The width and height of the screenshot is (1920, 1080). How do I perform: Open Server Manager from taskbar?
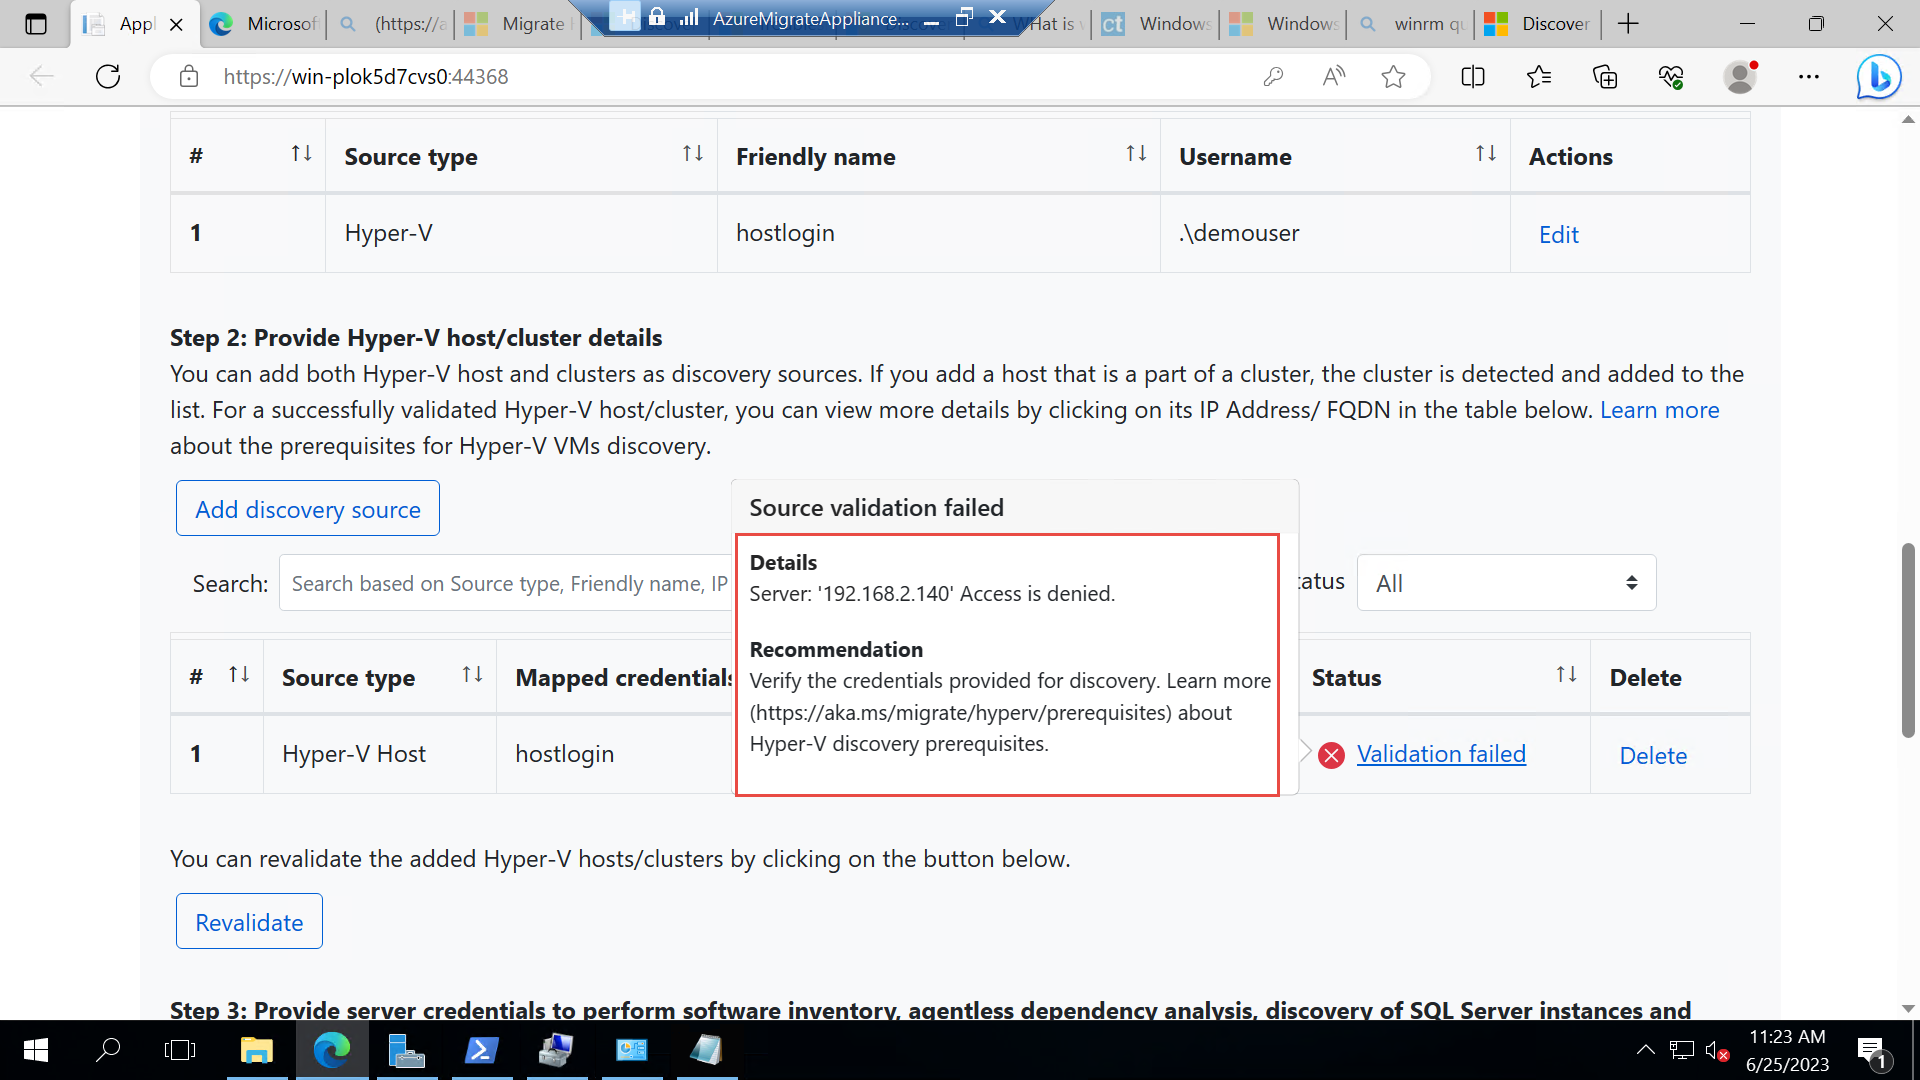pyautogui.click(x=407, y=1050)
